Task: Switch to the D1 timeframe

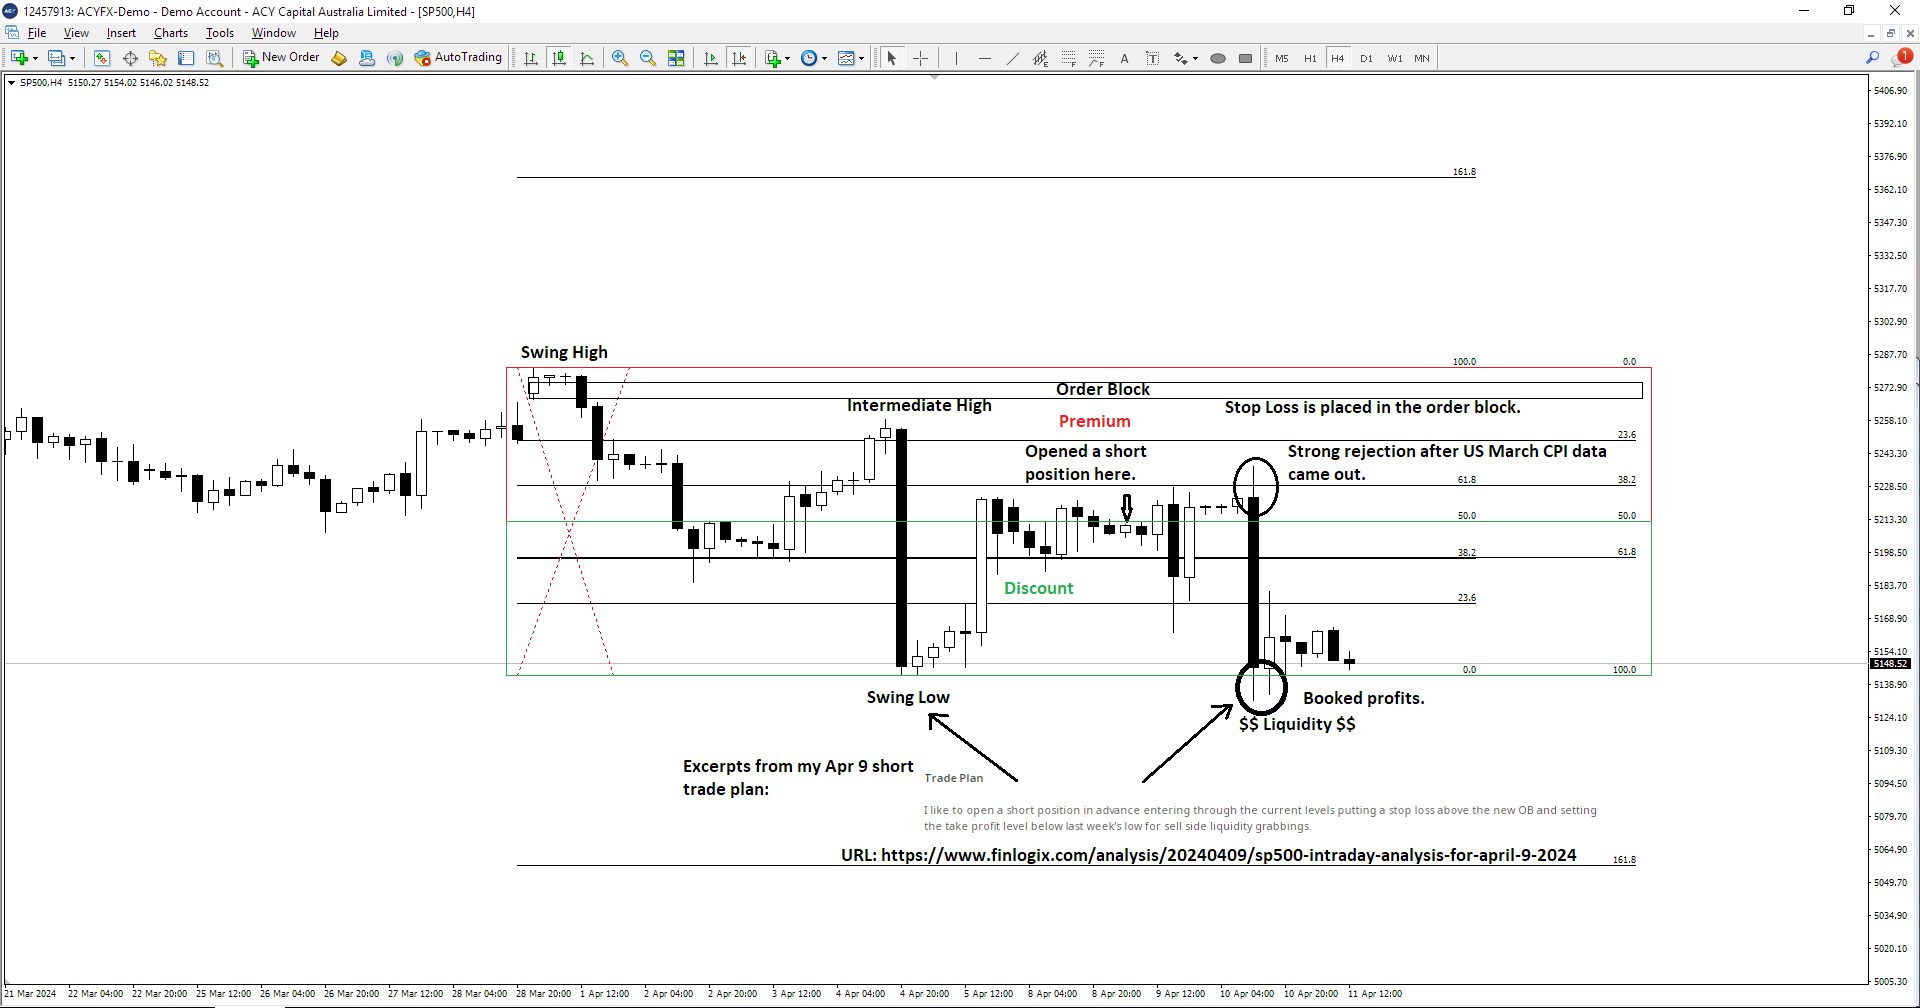Action: click(1366, 58)
